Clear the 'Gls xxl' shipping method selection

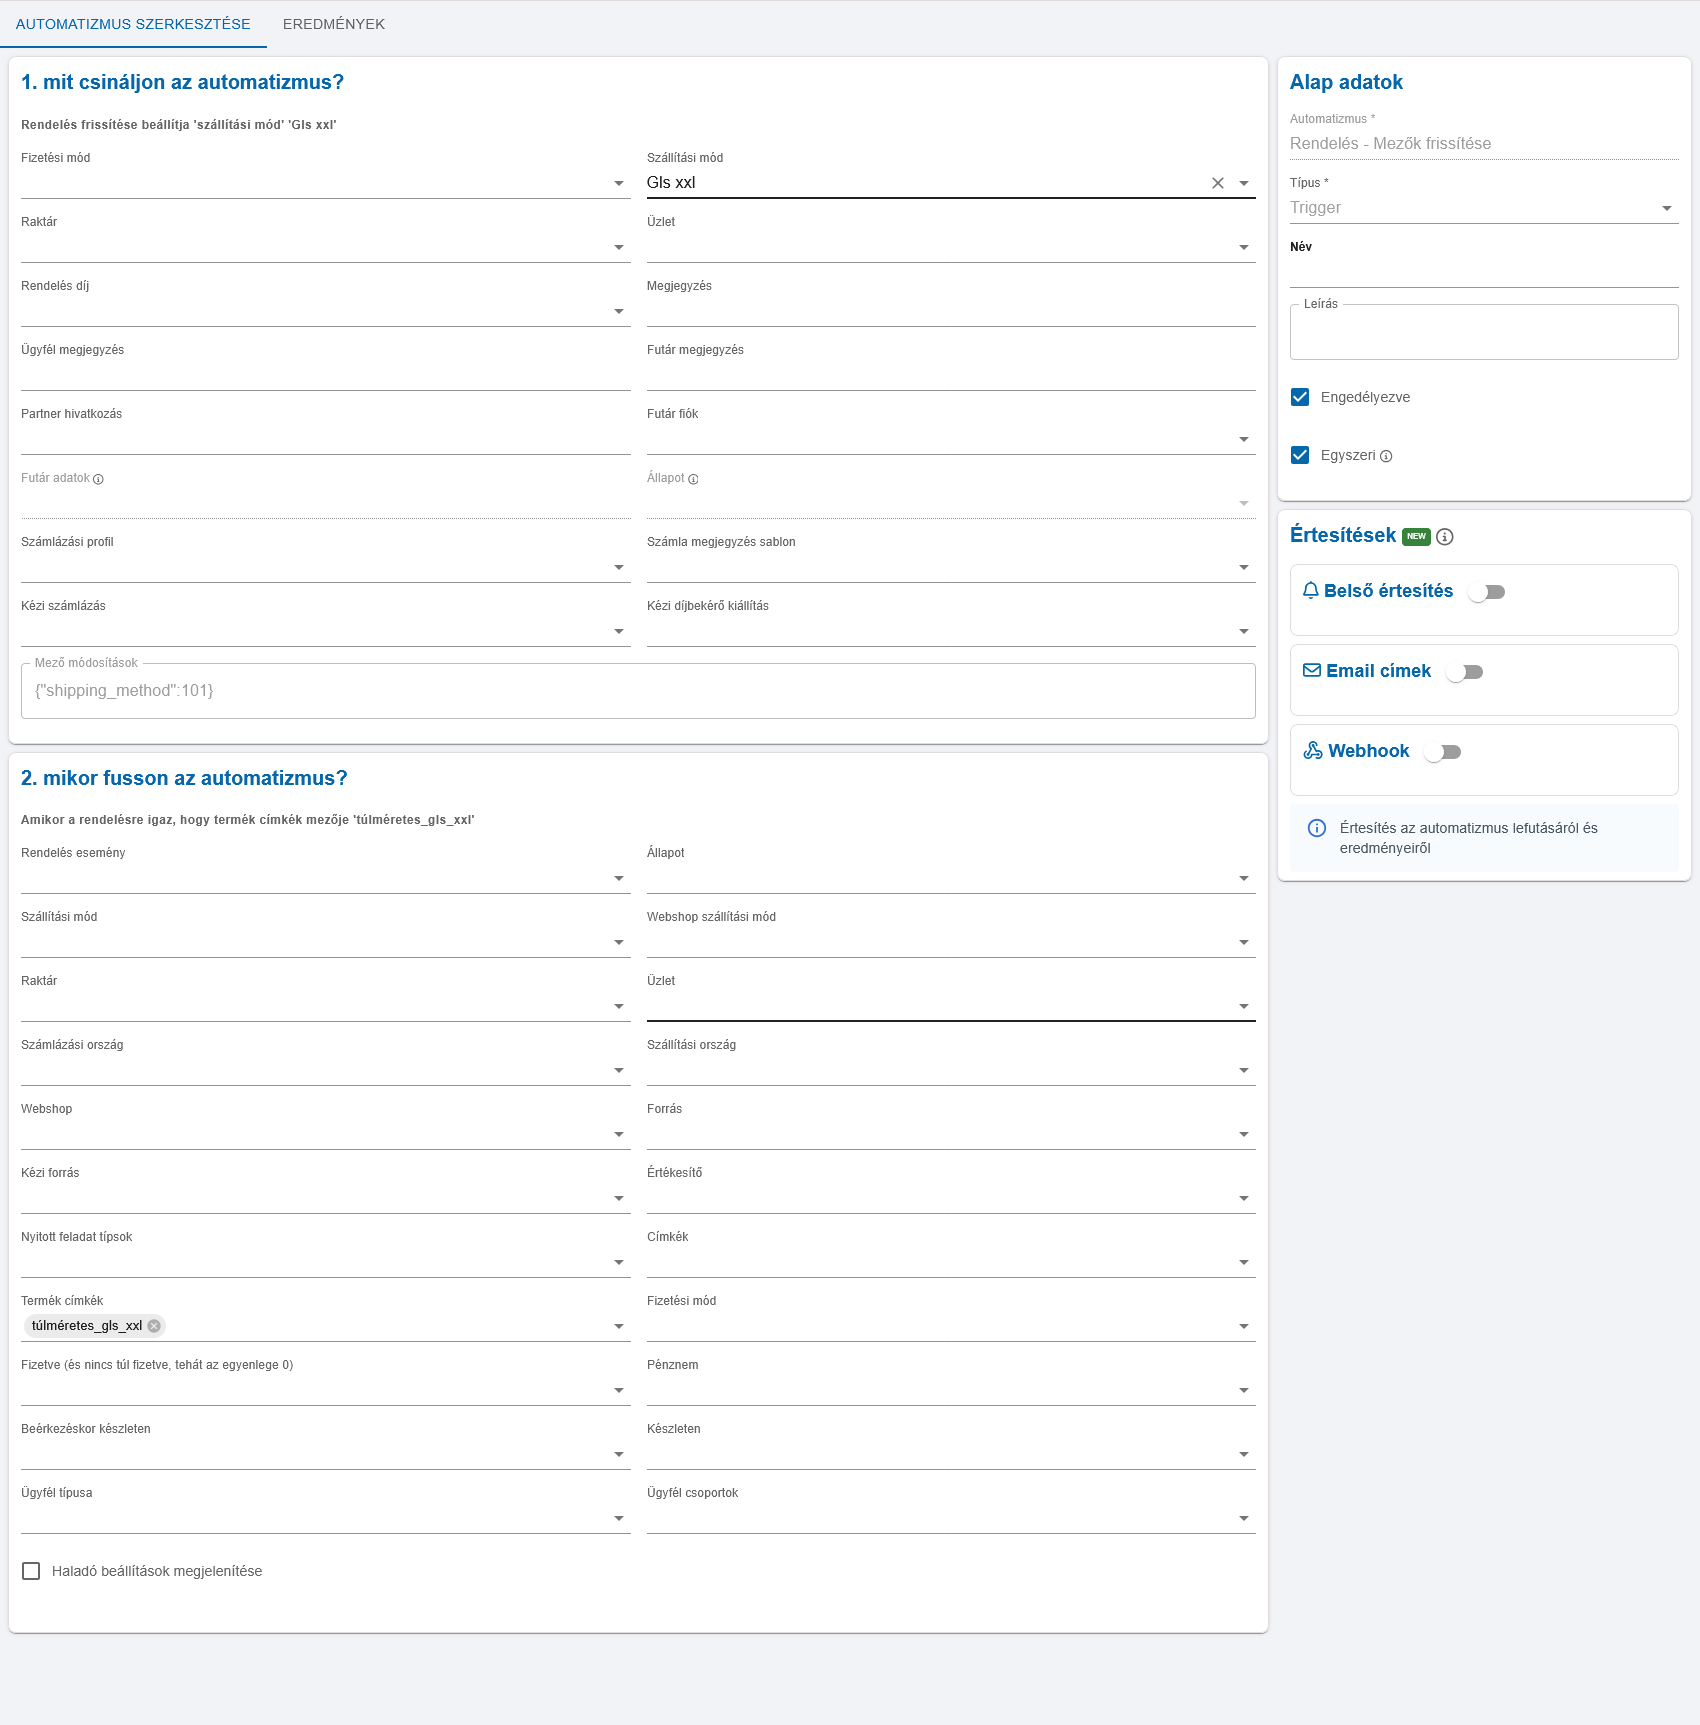point(1217,183)
